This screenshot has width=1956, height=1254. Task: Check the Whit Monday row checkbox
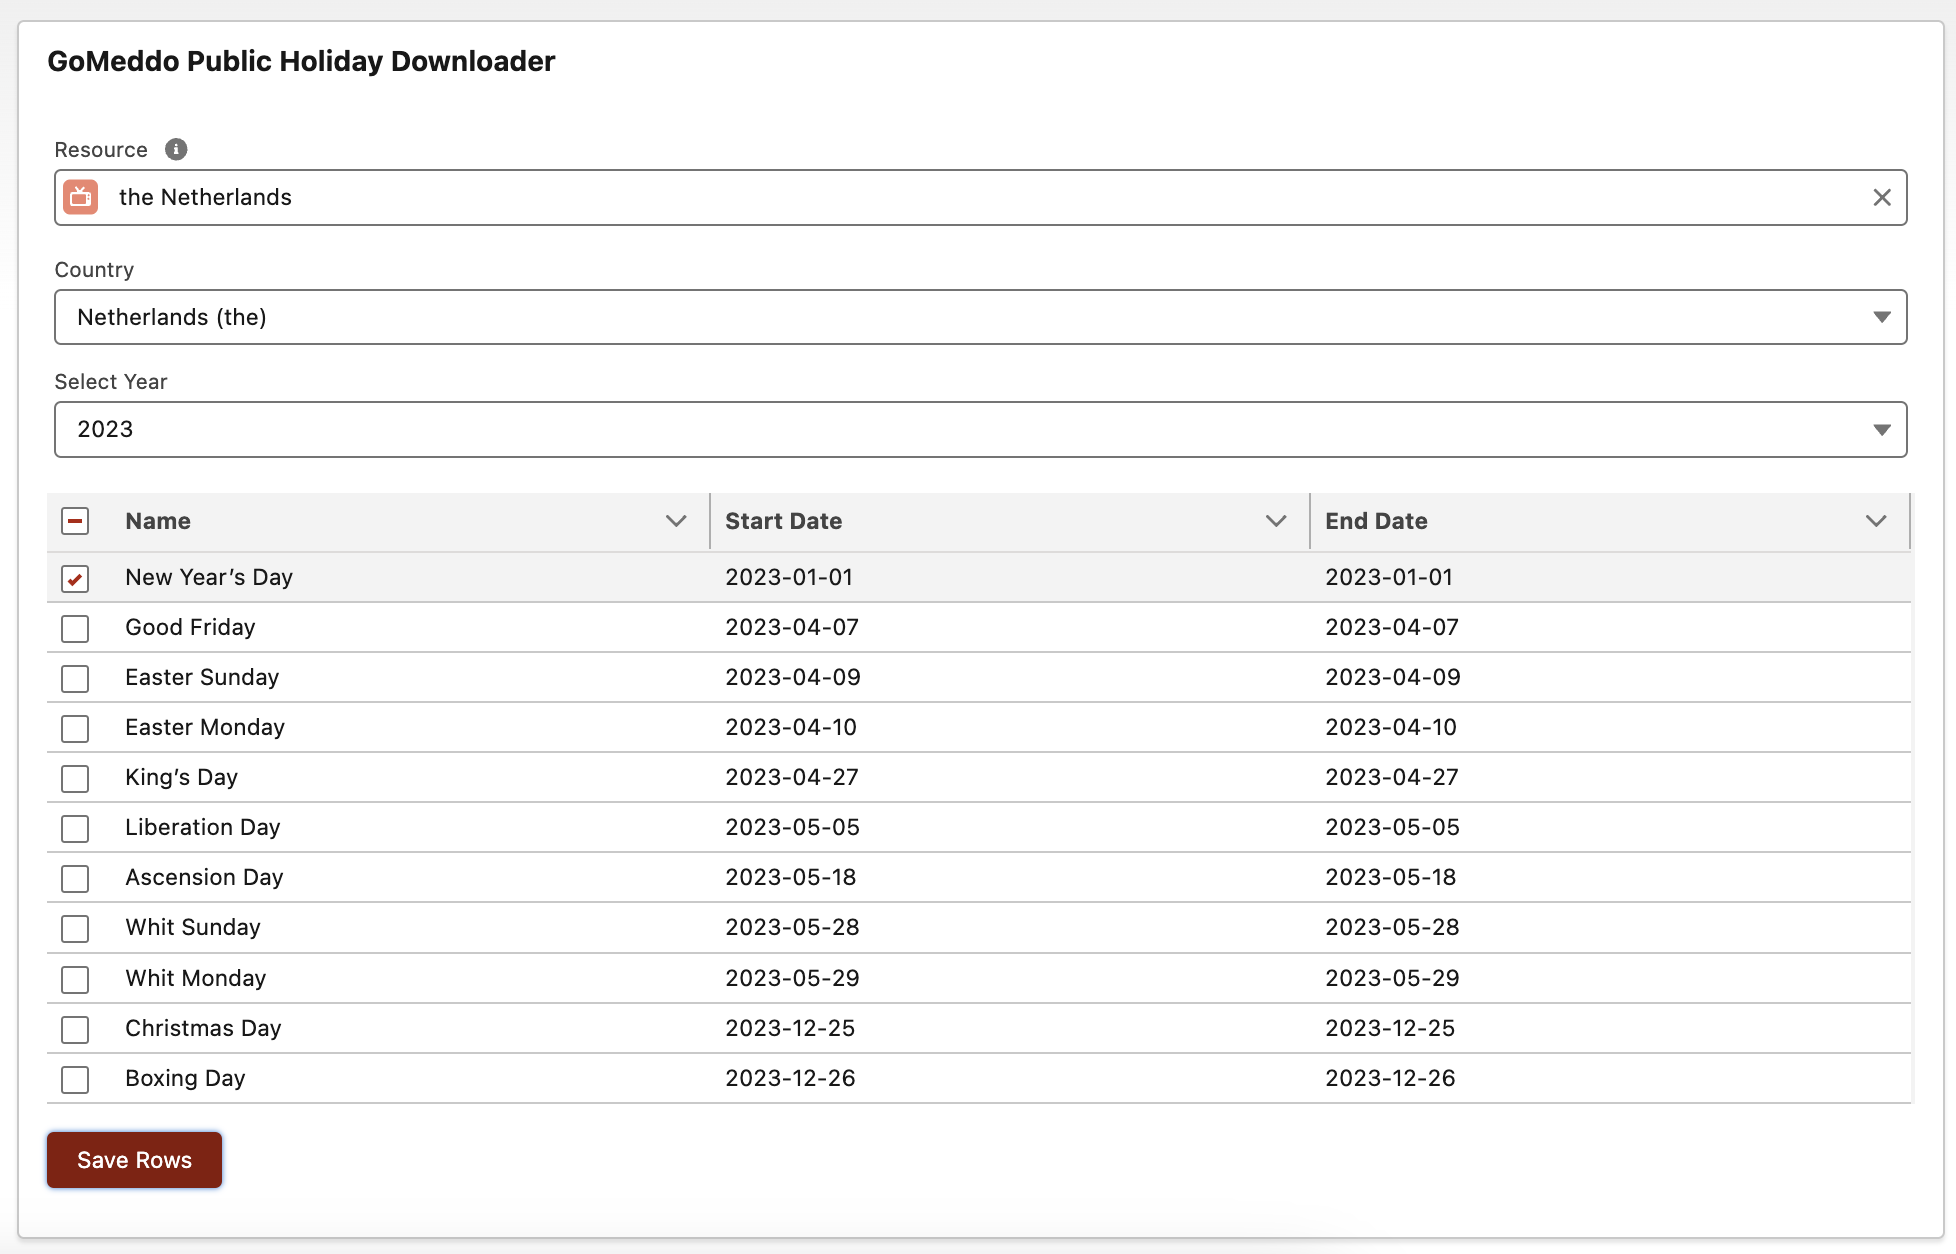pos(75,979)
